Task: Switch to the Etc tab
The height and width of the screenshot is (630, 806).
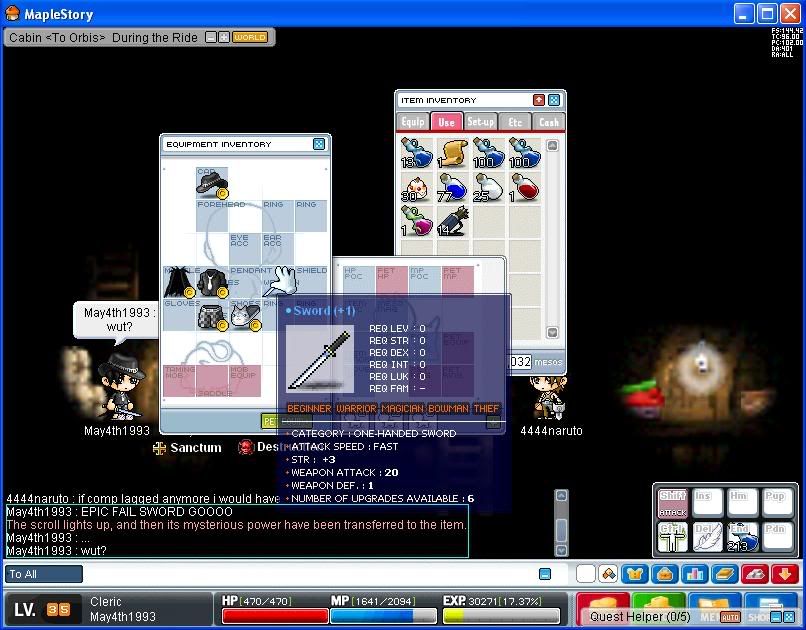Action: pyautogui.click(x=515, y=122)
